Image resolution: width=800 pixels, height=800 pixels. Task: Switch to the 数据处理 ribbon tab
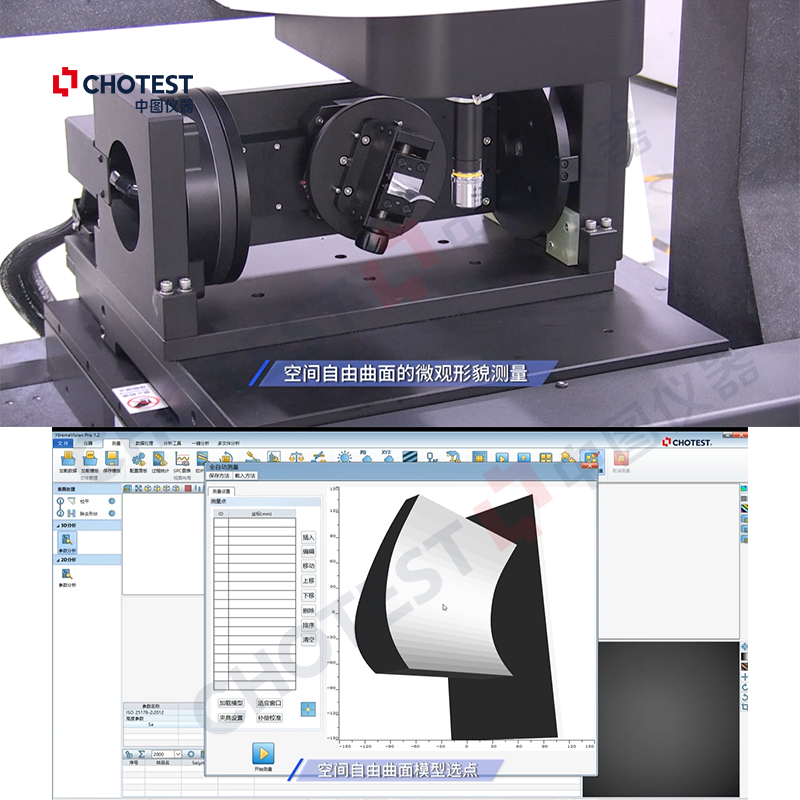[144, 443]
